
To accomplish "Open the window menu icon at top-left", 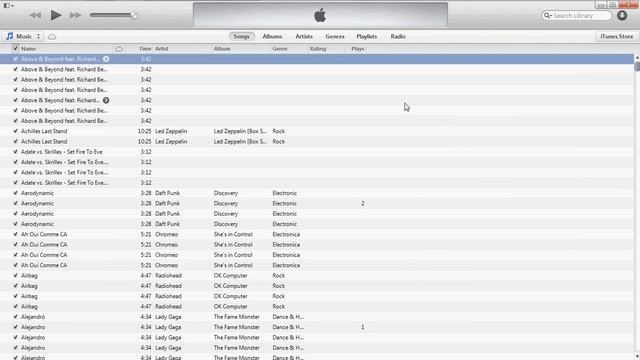I will click(8, 5).
